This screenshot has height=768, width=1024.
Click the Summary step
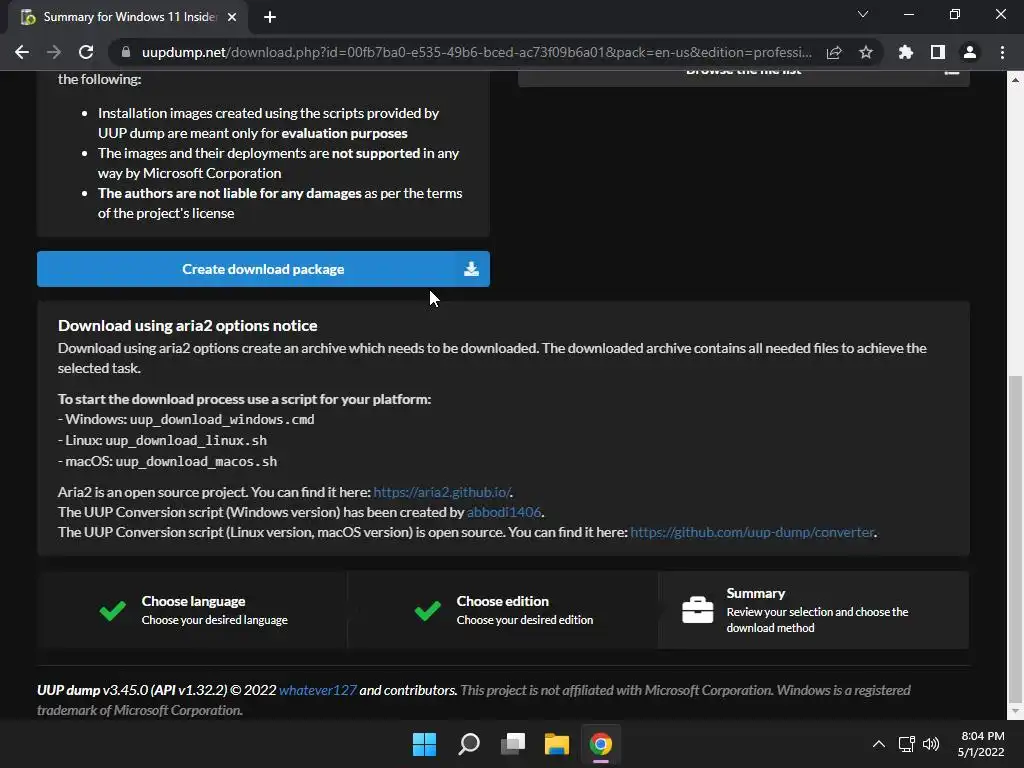click(814, 610)
